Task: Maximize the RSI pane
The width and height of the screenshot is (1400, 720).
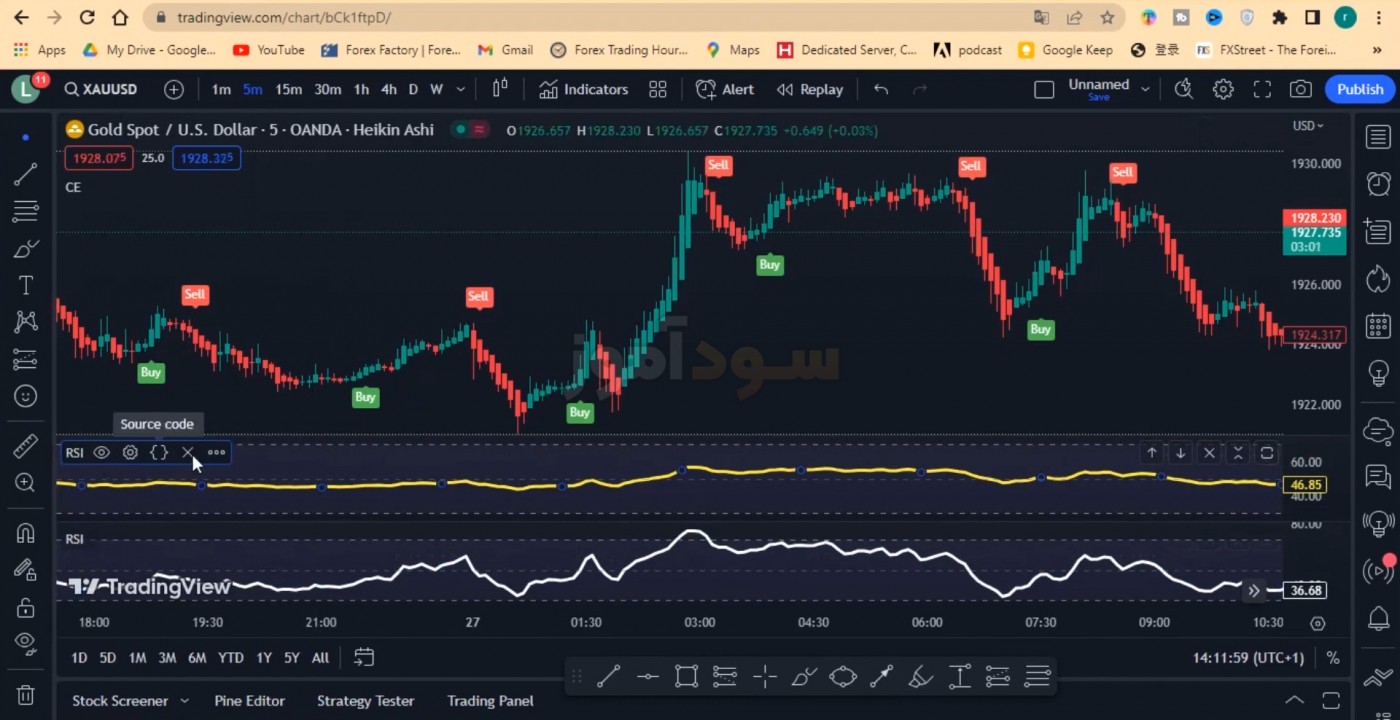Action: coord(1267,453)
